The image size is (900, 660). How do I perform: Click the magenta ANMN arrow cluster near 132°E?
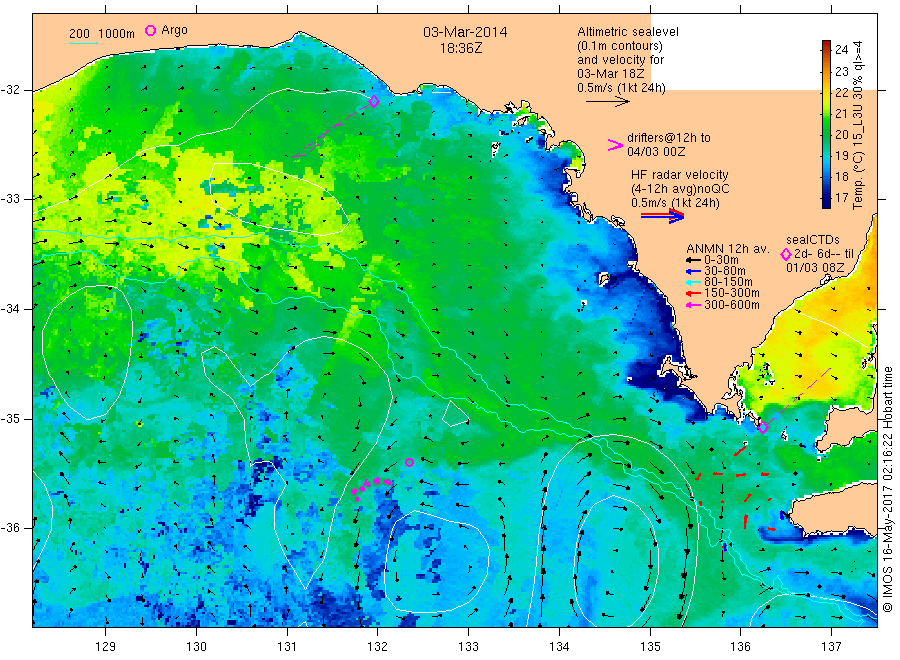pos(371,487)
